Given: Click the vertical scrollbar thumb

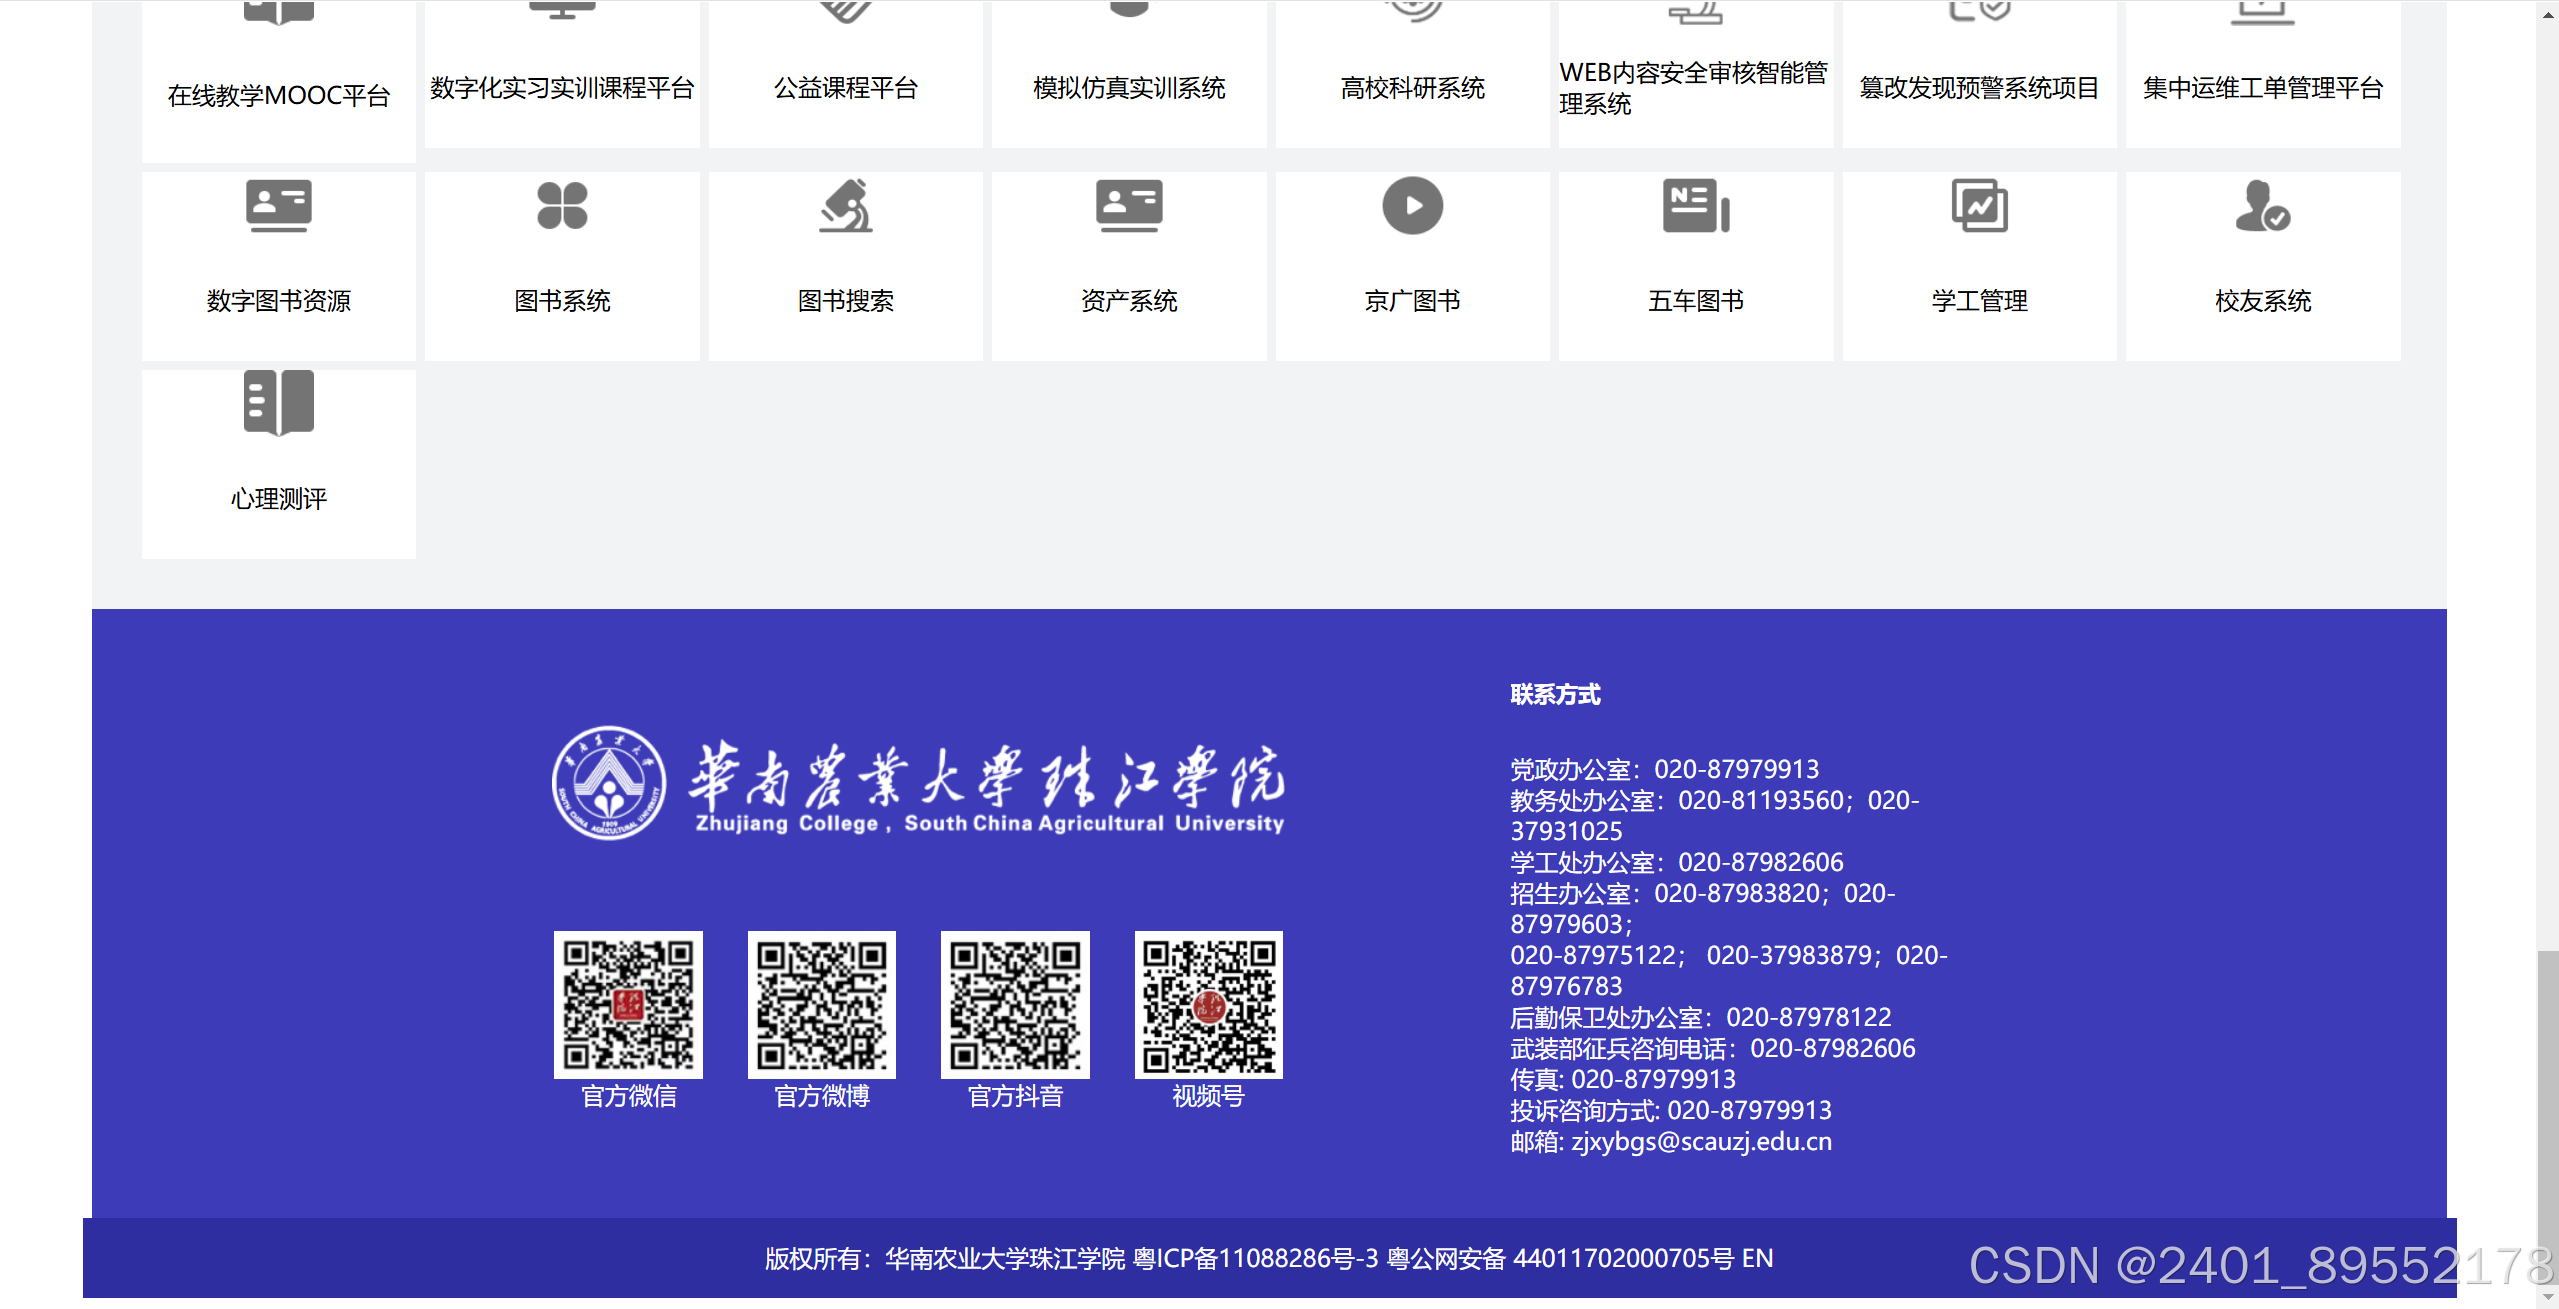Looking at the screenshot, I should pos(2547,1110).
